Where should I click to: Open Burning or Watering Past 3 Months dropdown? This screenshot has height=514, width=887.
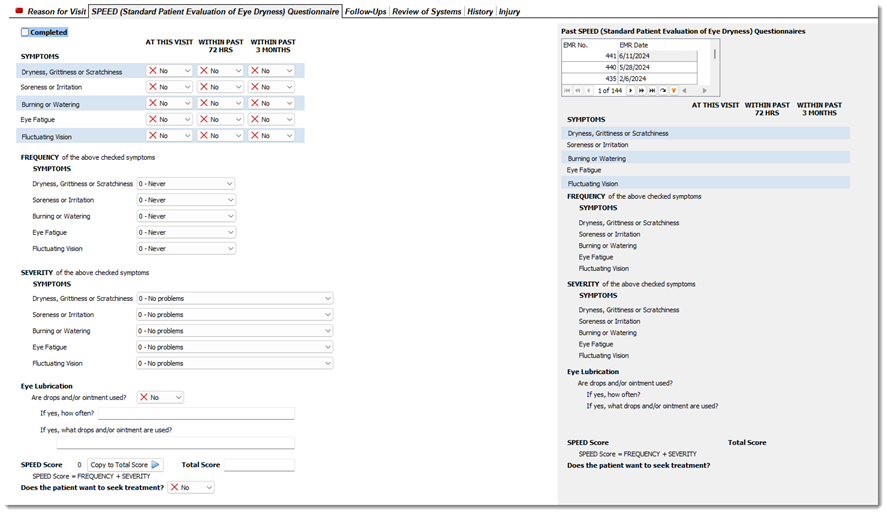point(272,103)
